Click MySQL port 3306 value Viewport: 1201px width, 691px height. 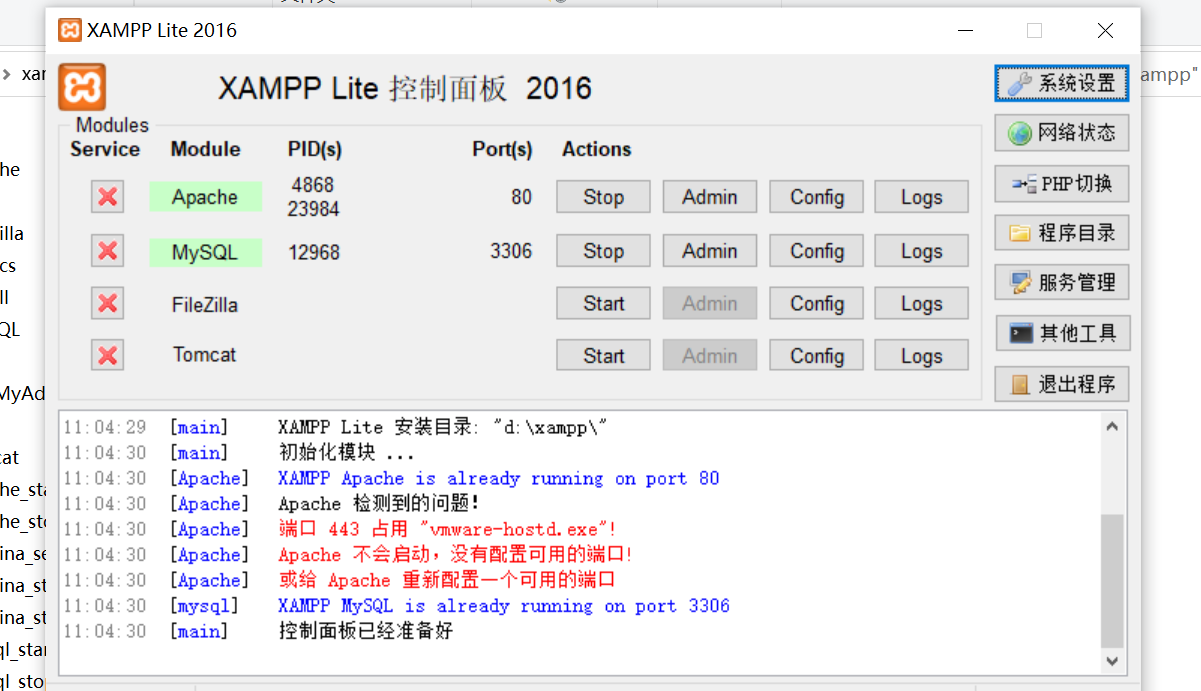pos(511,251)
